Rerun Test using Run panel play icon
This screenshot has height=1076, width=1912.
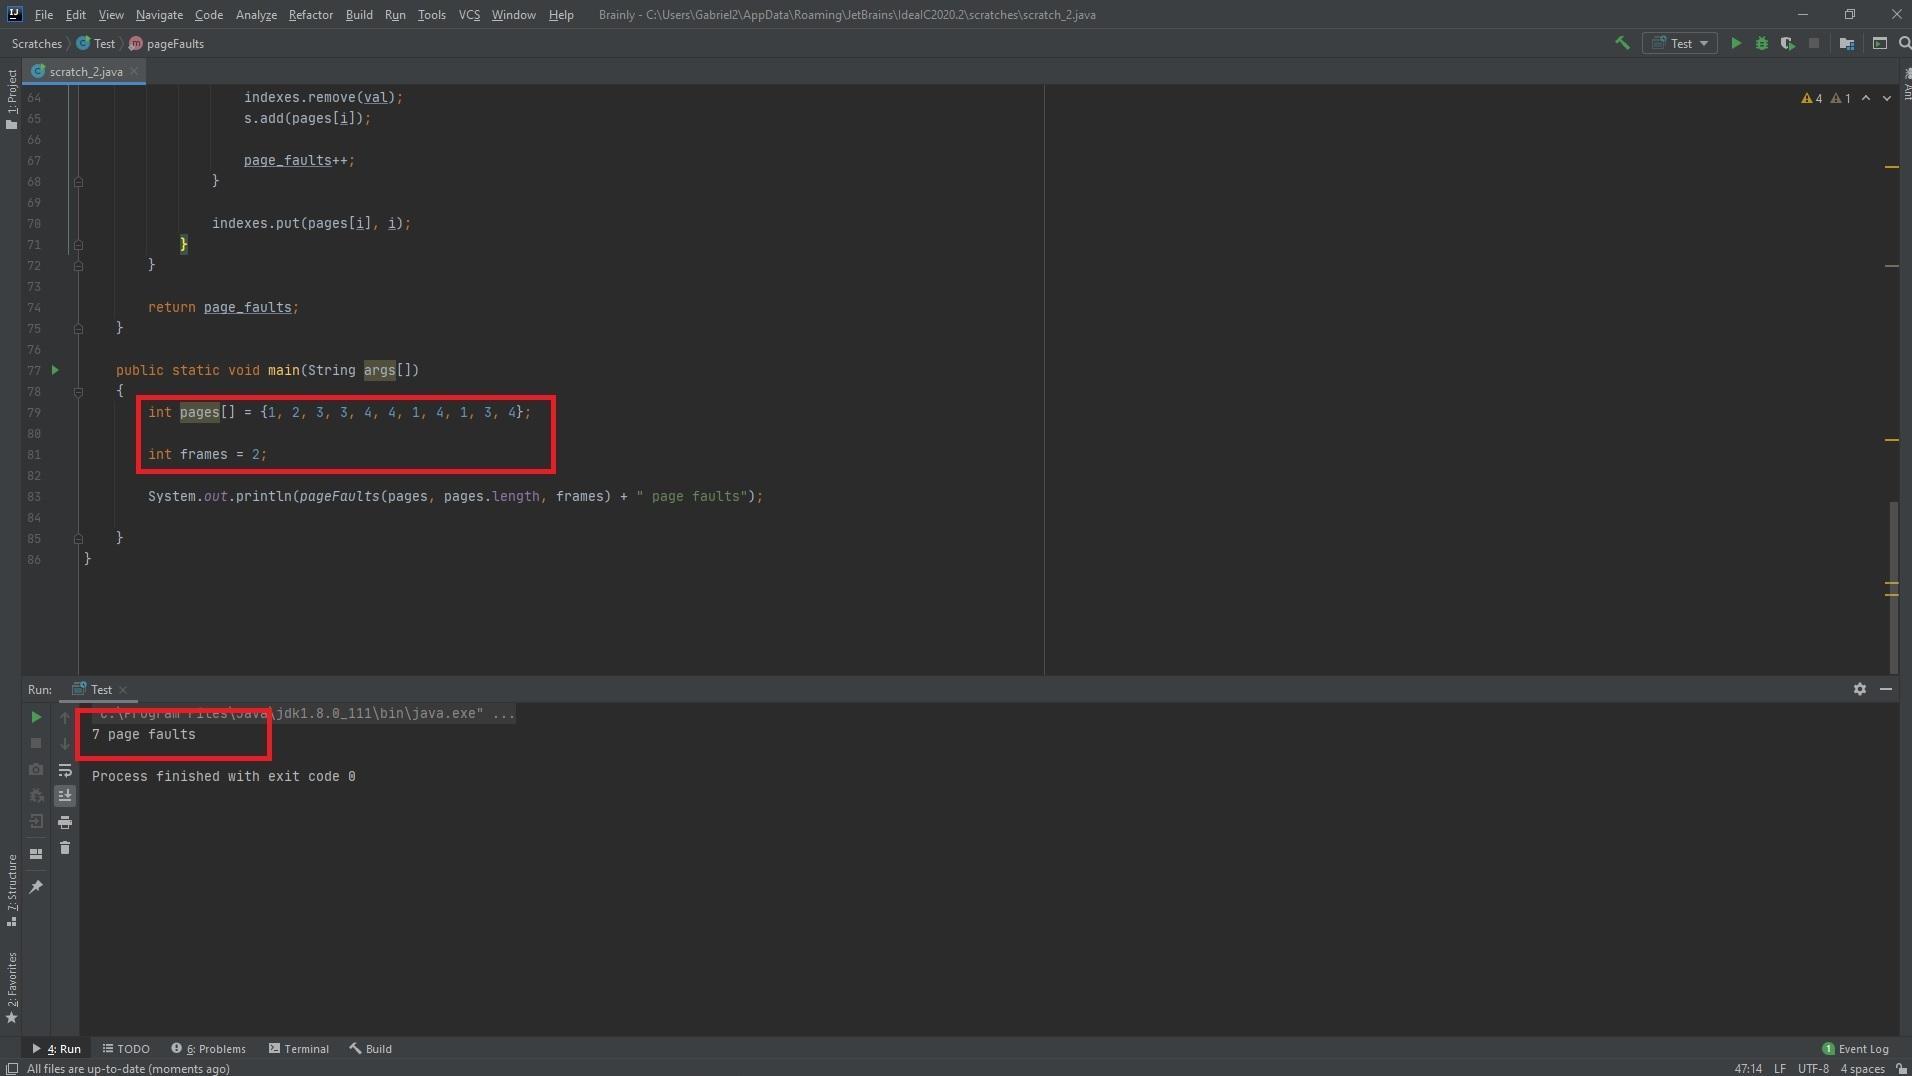(x=36, y=717)
